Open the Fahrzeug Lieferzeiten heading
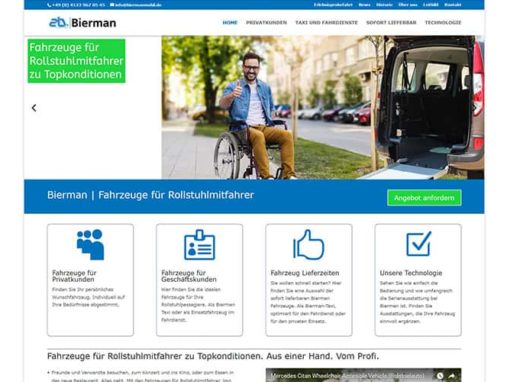The width and height of the screenshot is (510, 382). (305, 273)
